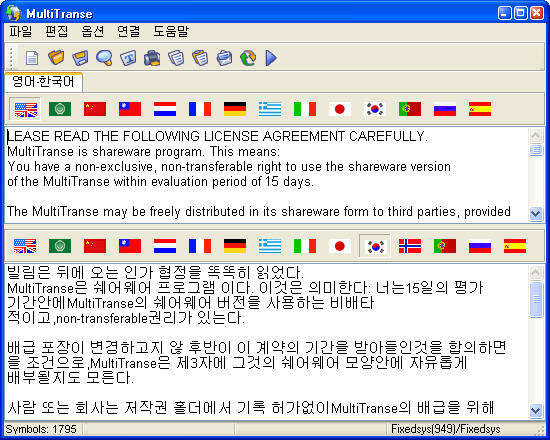Open a file with the folder icon

[x=56, y=58]
